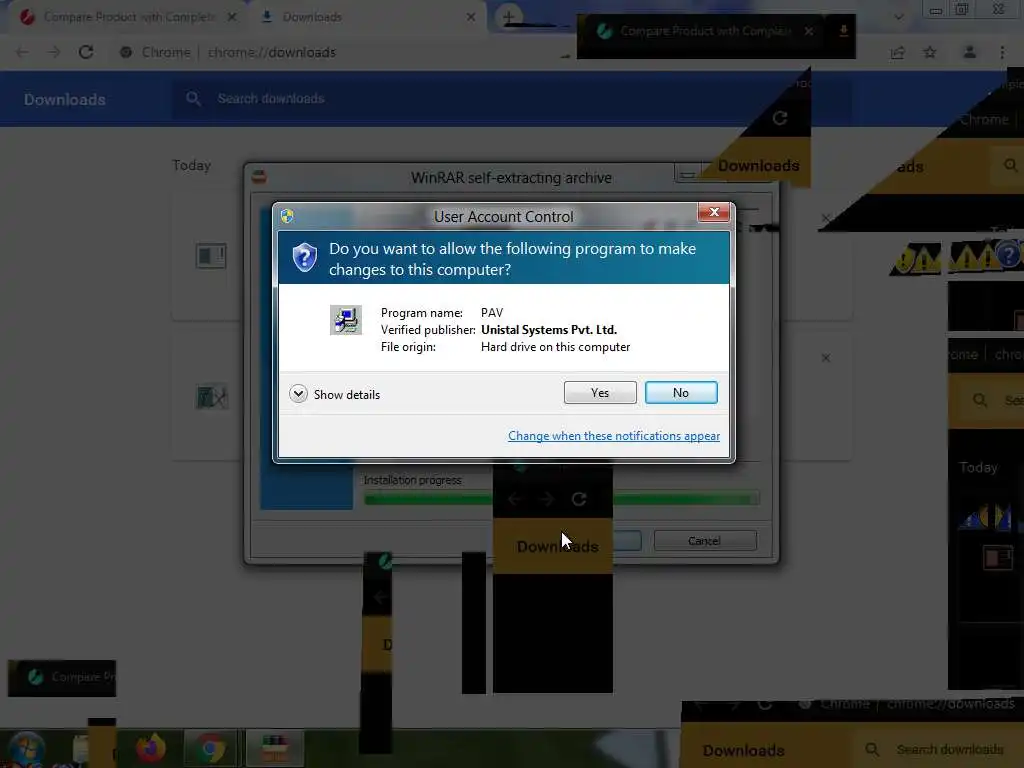Click No in User Account Control dialog
The image size is (1024, 768).
coord(680,392)
